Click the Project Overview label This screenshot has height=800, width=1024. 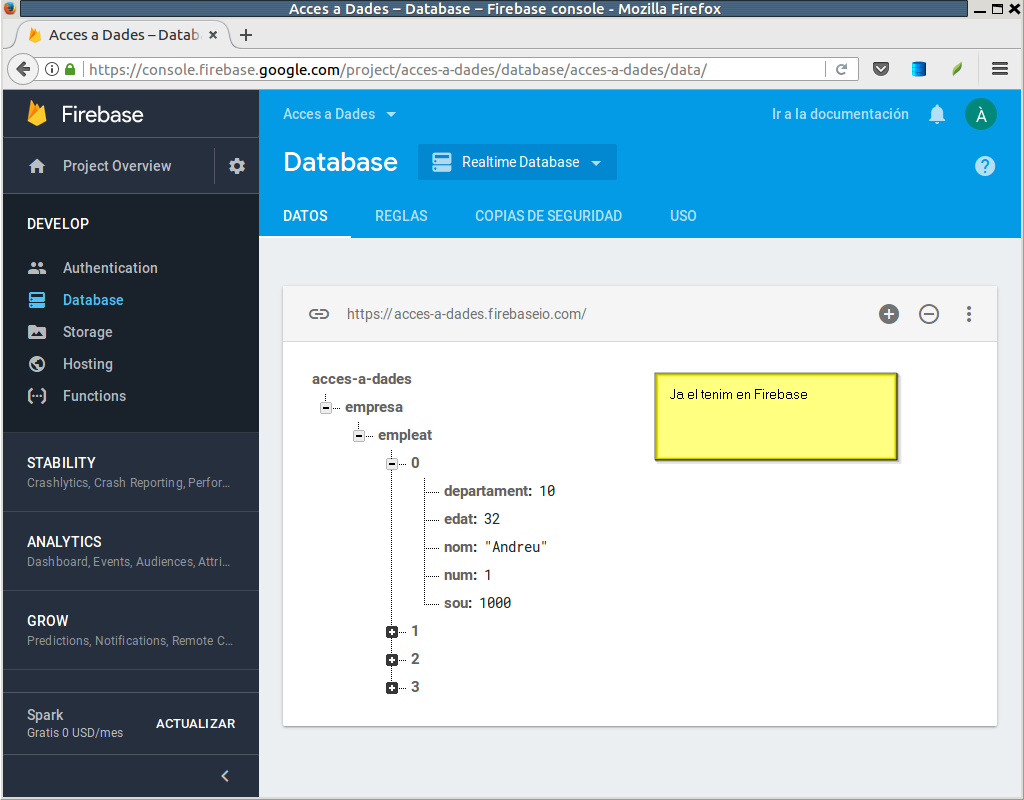(x=117, y=166)
